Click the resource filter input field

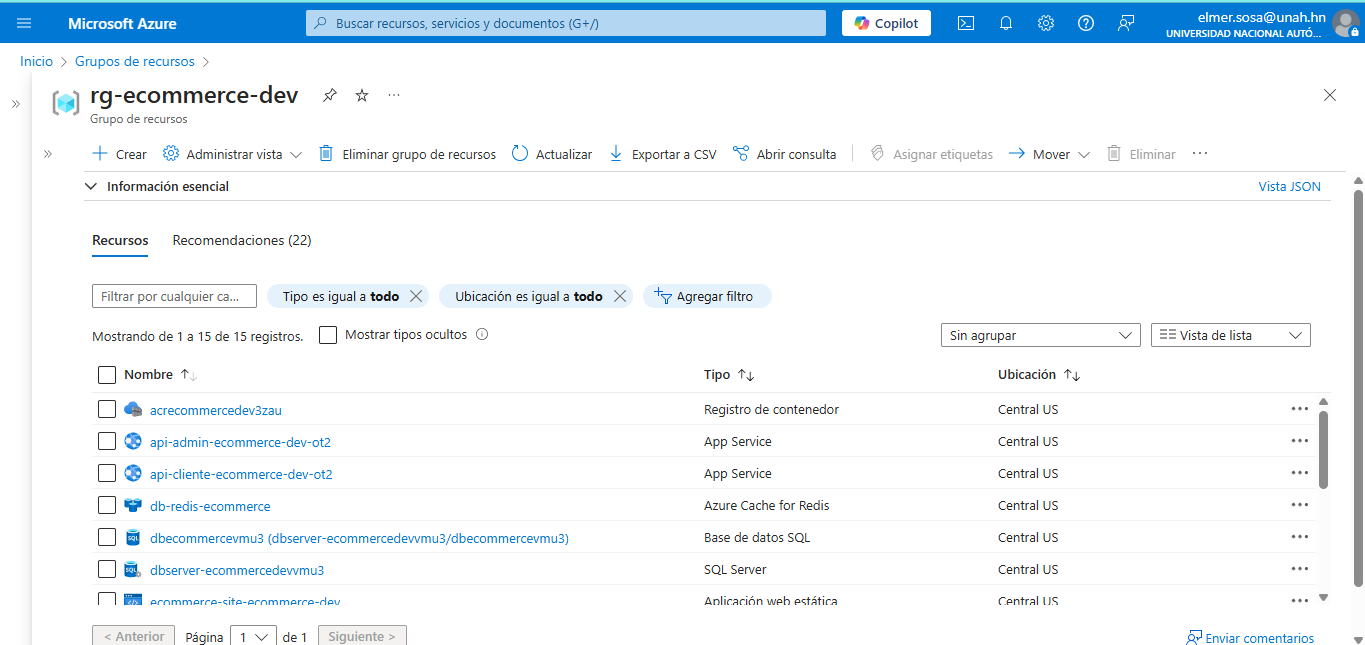174,296
